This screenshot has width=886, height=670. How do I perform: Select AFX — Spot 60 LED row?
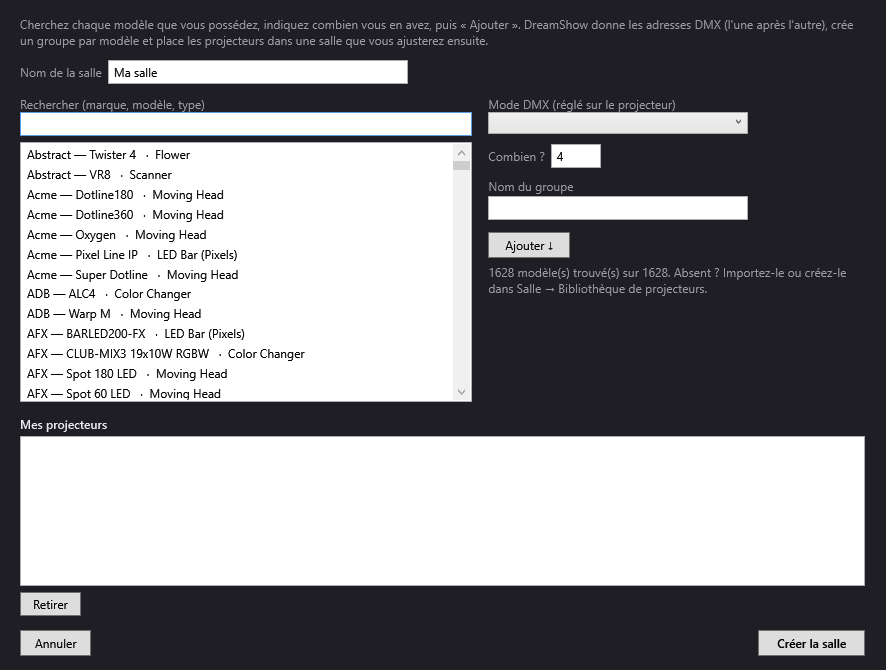point(237,393)
